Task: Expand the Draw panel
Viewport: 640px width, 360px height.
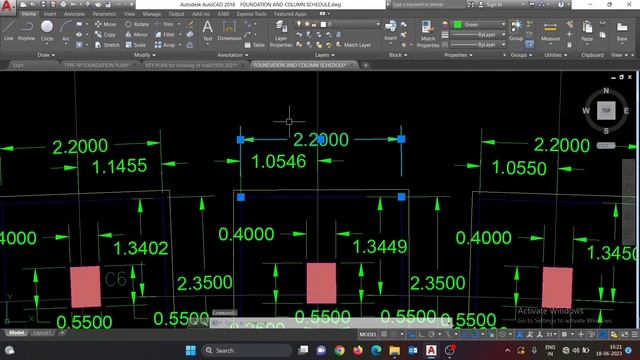Action: click(x=46, y=55)
